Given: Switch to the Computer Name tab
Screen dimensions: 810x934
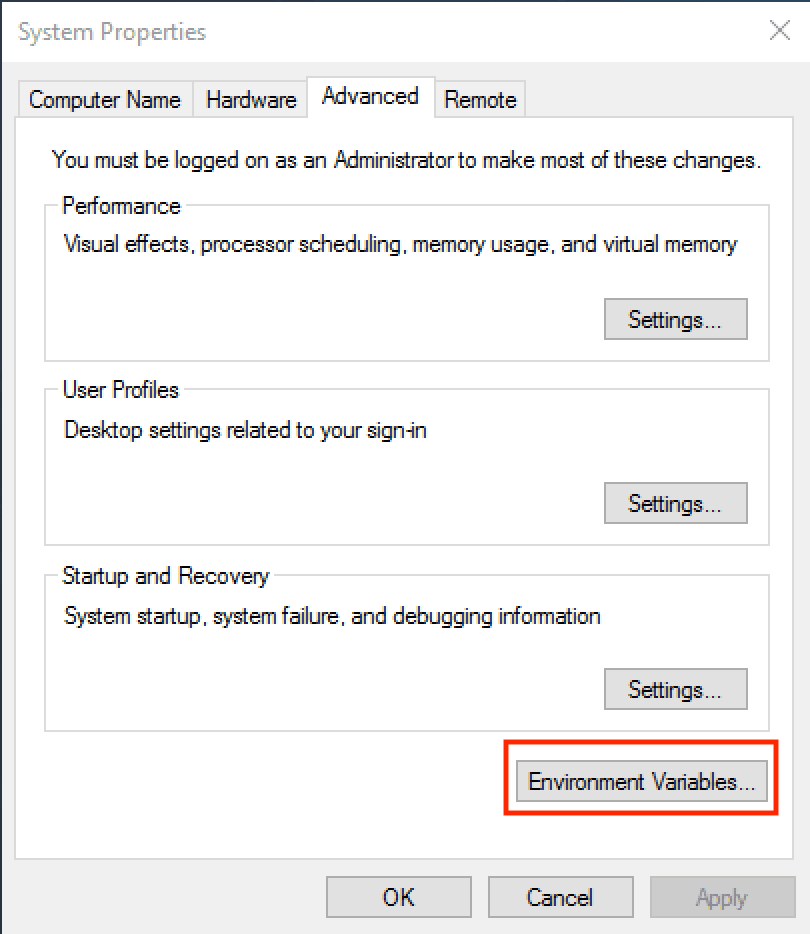Looking at the screenshot, I should coord(105,100).
